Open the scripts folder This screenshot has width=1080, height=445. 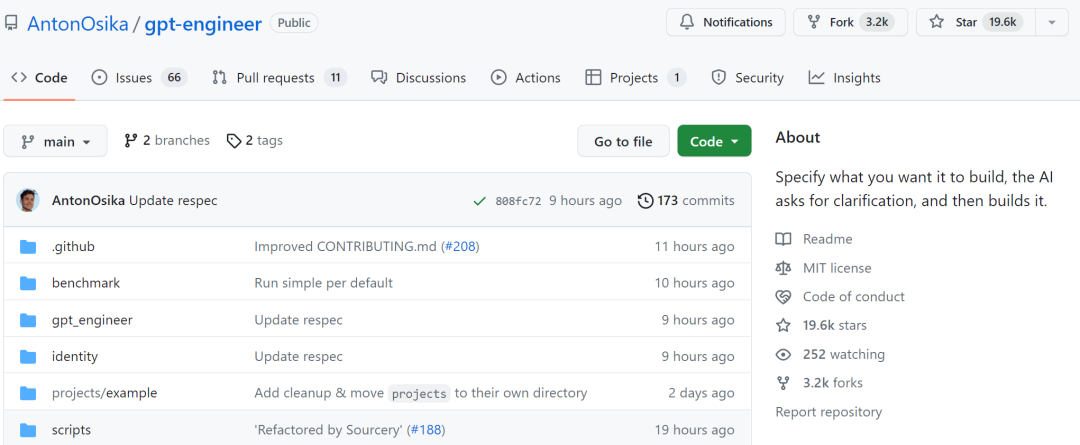(71, 430)
